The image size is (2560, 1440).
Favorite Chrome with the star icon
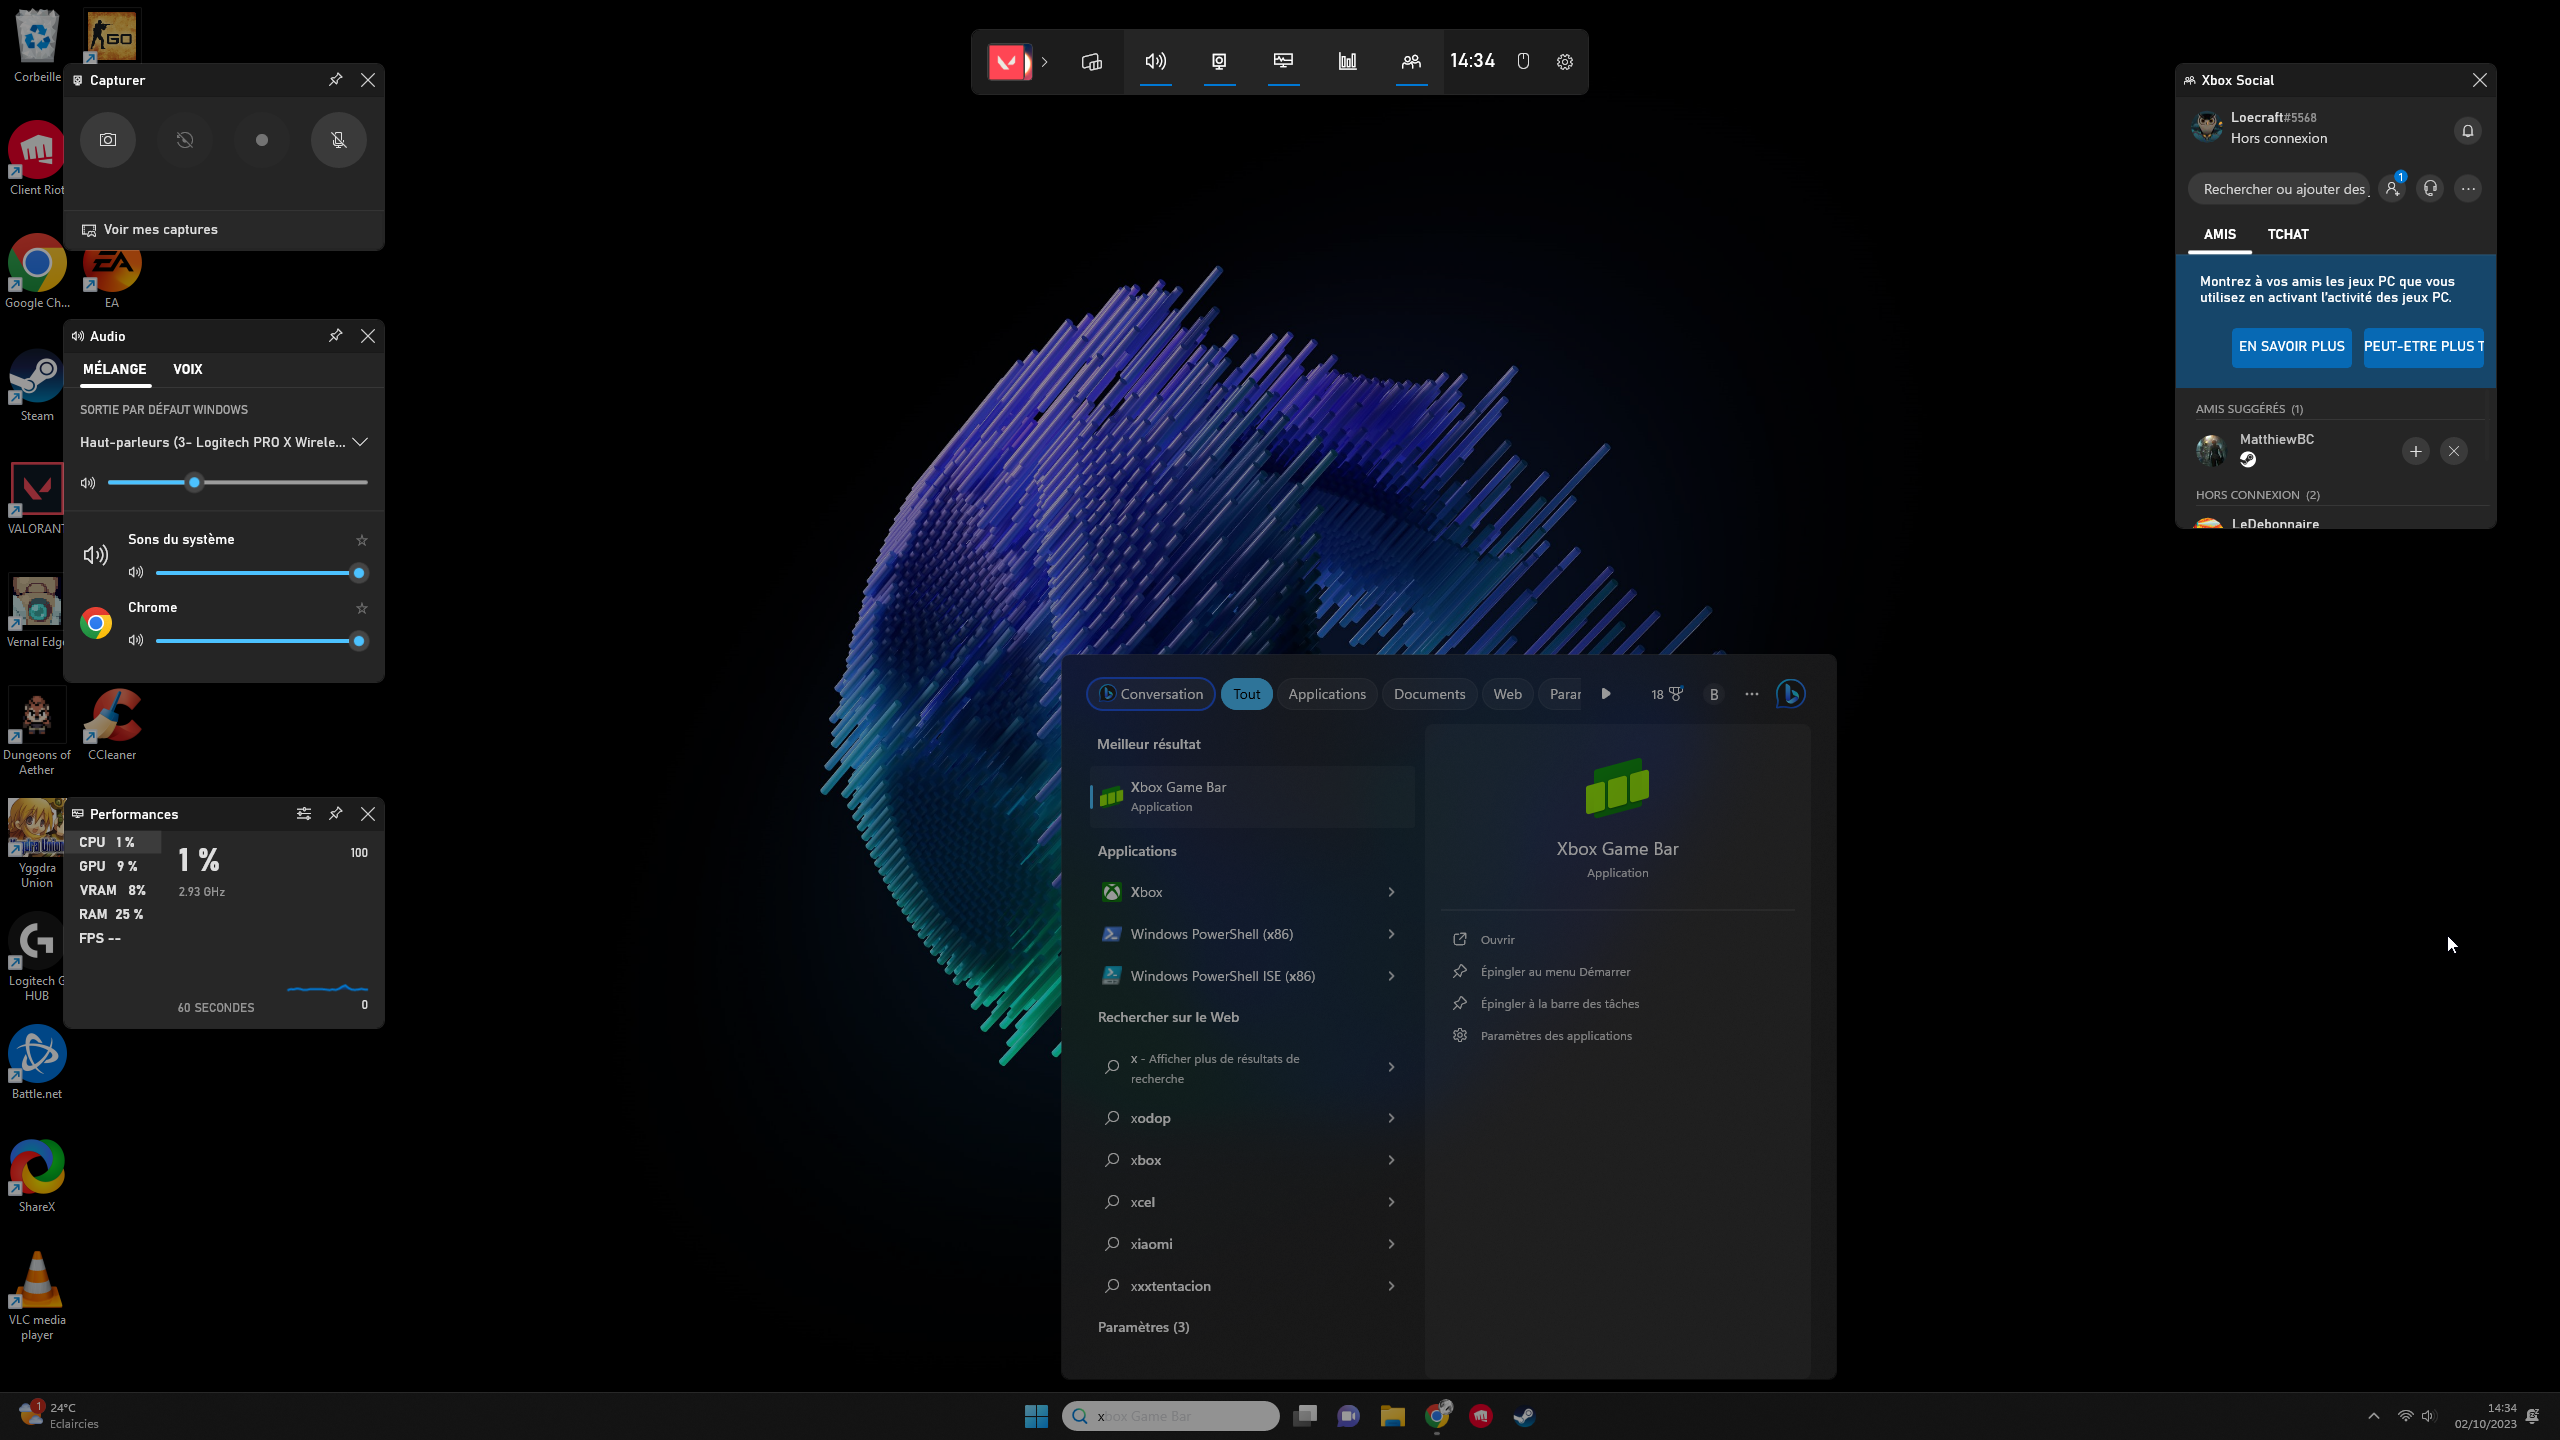362,609
